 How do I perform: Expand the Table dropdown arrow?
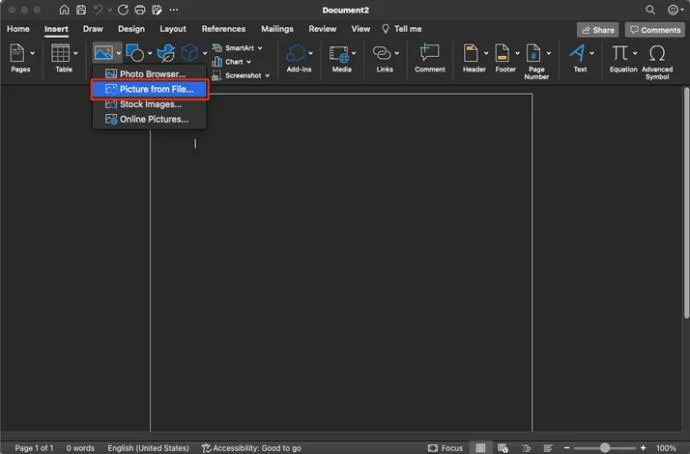pos(76,53)
